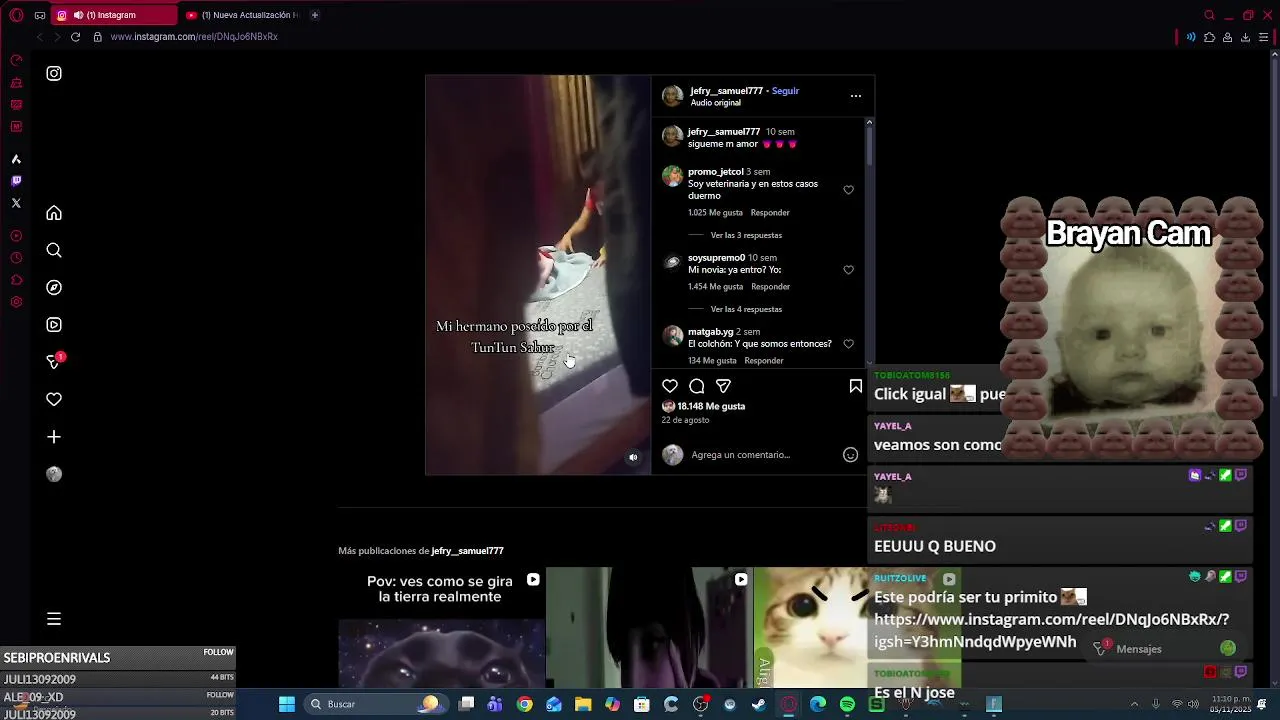Image resolution: width=1280 pixels, height=720 pixels.
Task: Open a new browser tab with the plus button
Action: point(315,15)
